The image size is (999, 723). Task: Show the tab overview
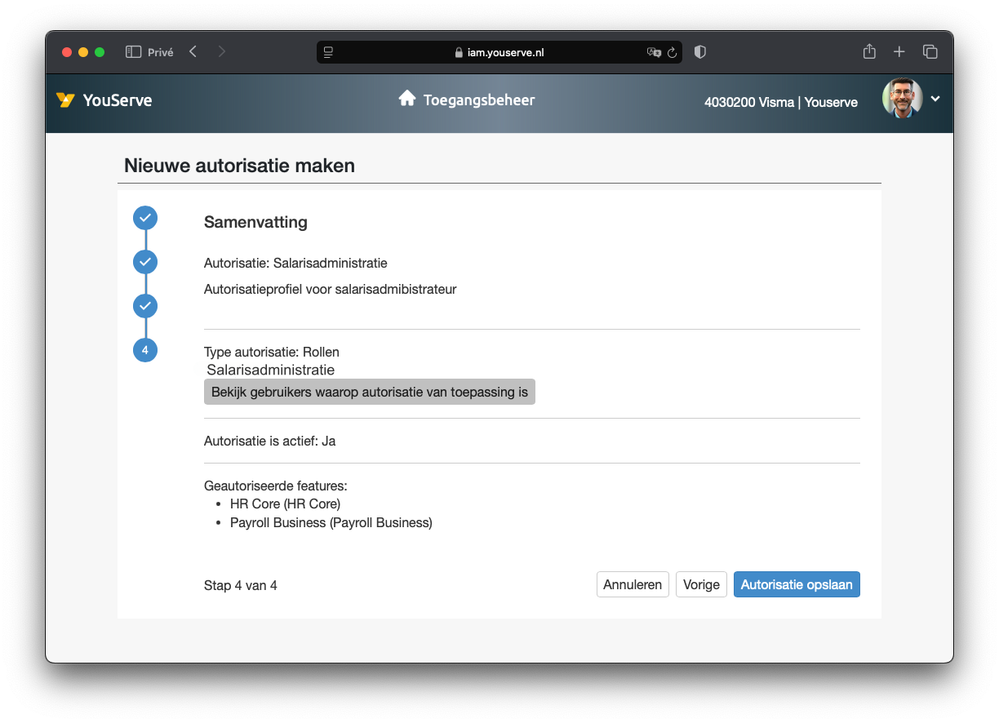[930, 52]
